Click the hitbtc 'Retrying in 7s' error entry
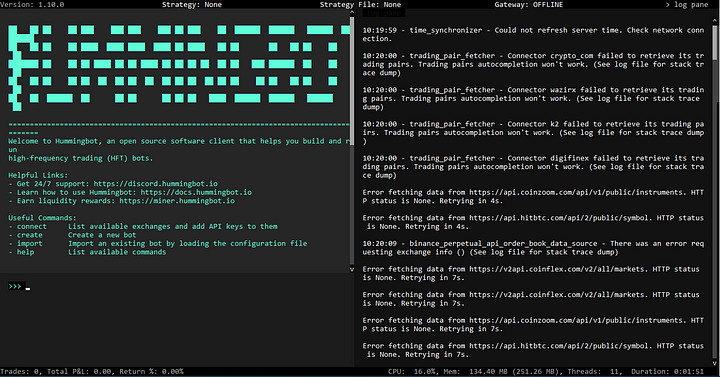720x377 pixels. pos(533,350)
